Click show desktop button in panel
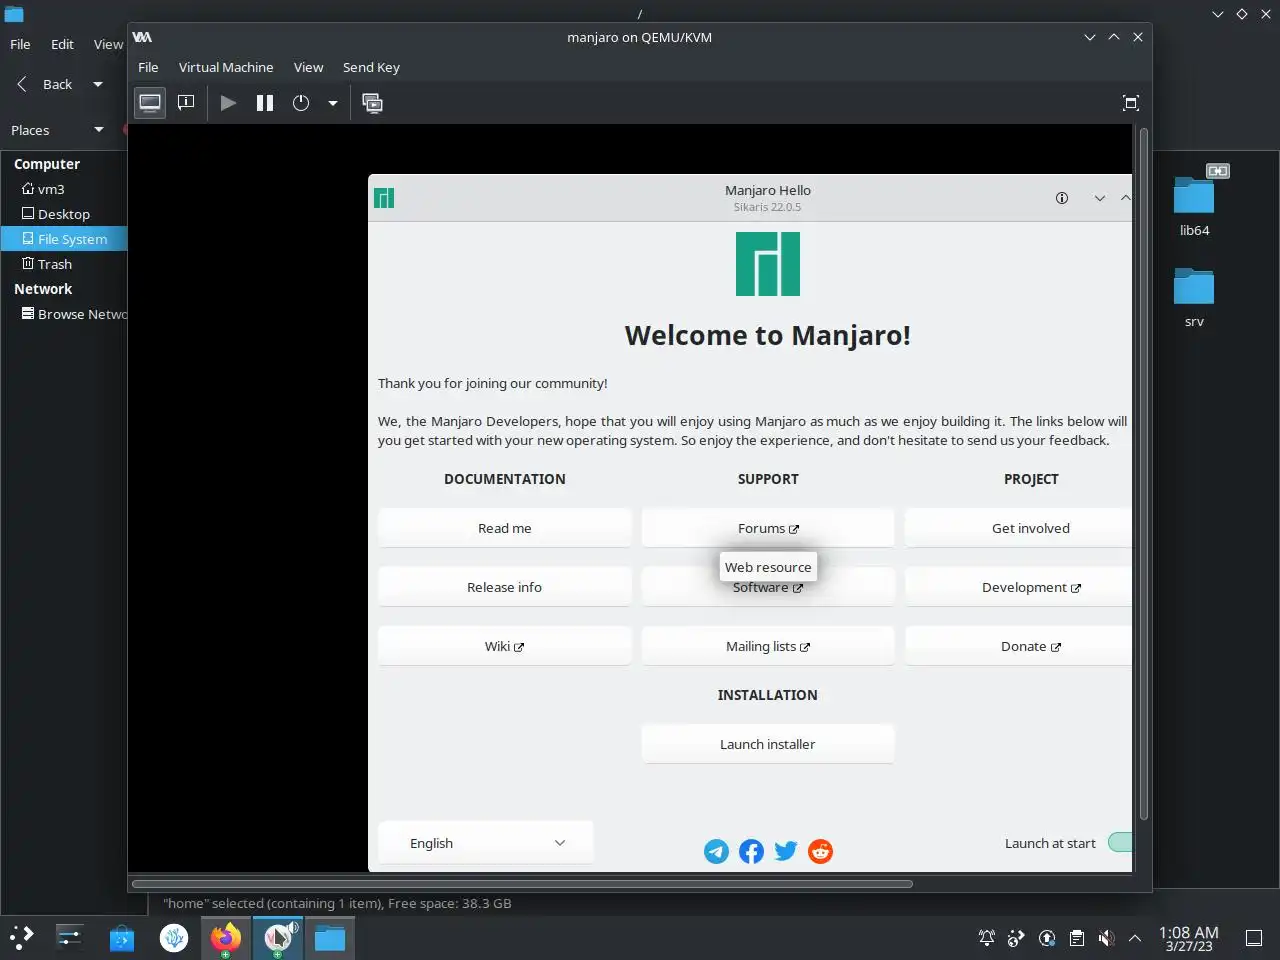 tap(1254, 938)
